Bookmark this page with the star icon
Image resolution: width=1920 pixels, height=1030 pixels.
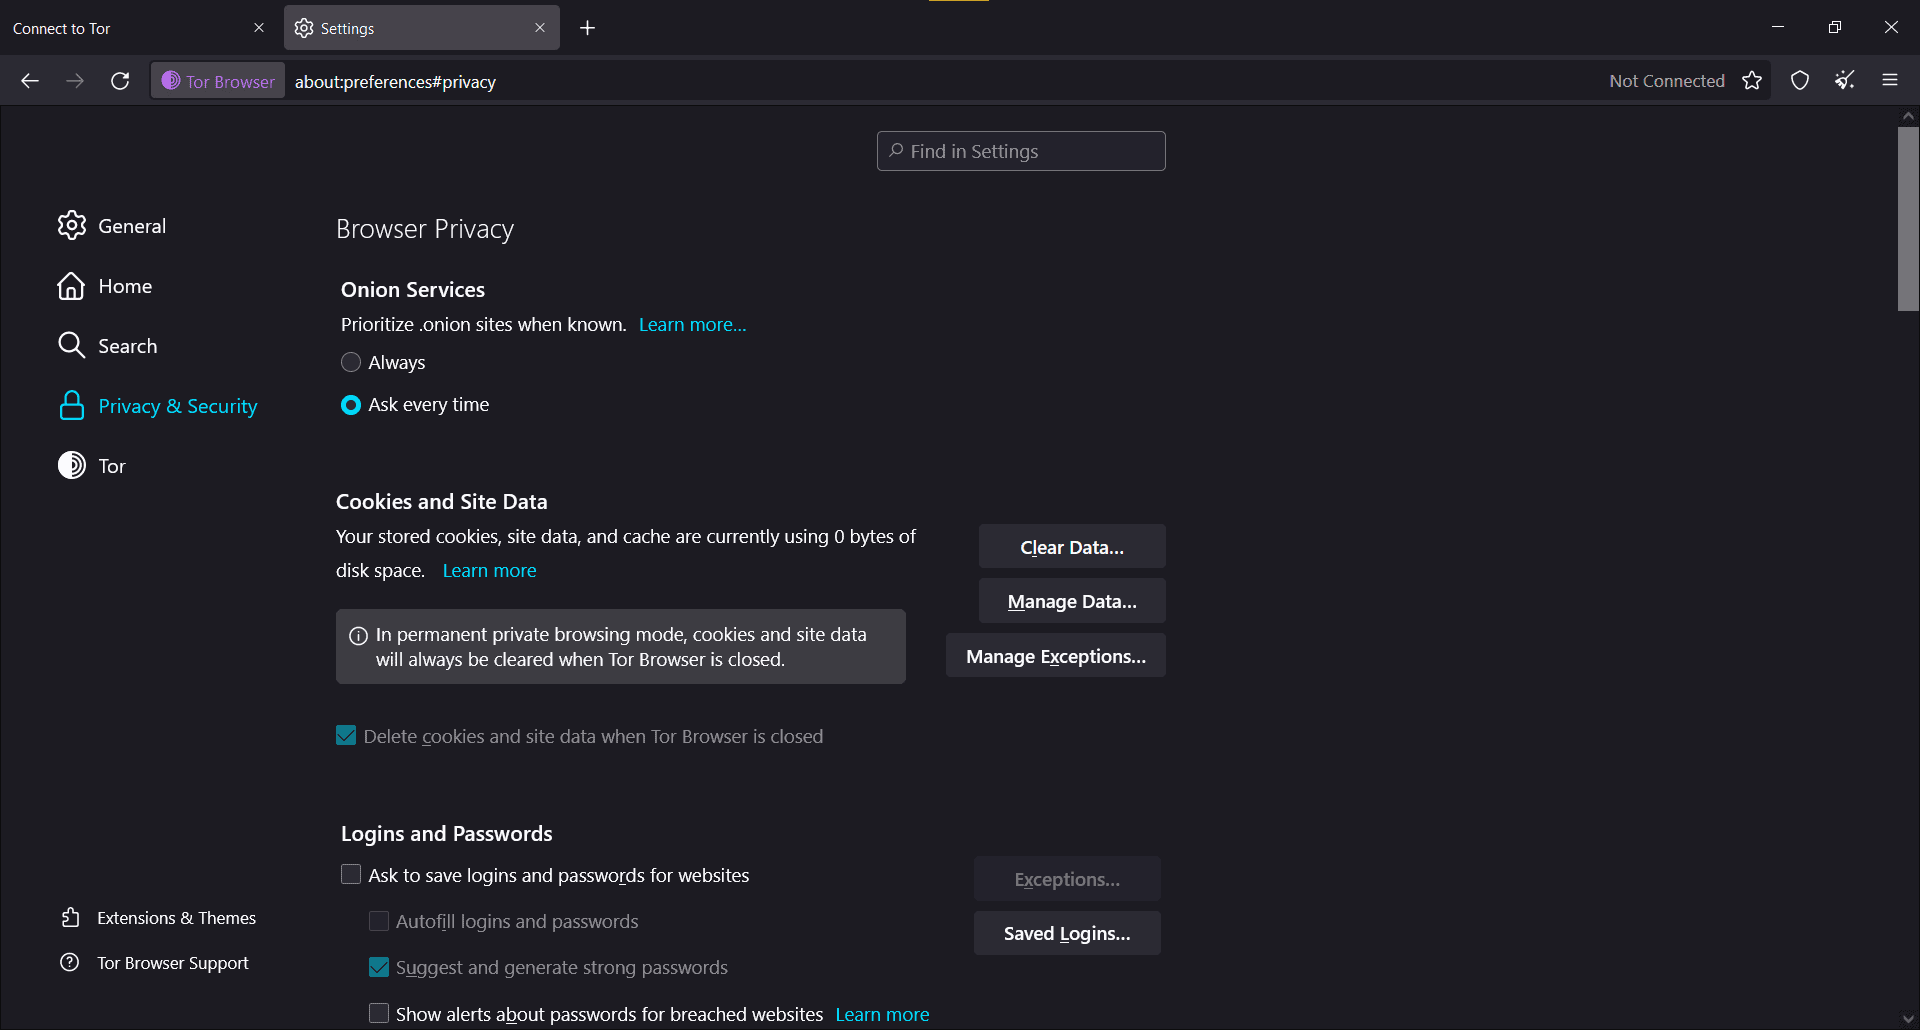click(1752, 81)
